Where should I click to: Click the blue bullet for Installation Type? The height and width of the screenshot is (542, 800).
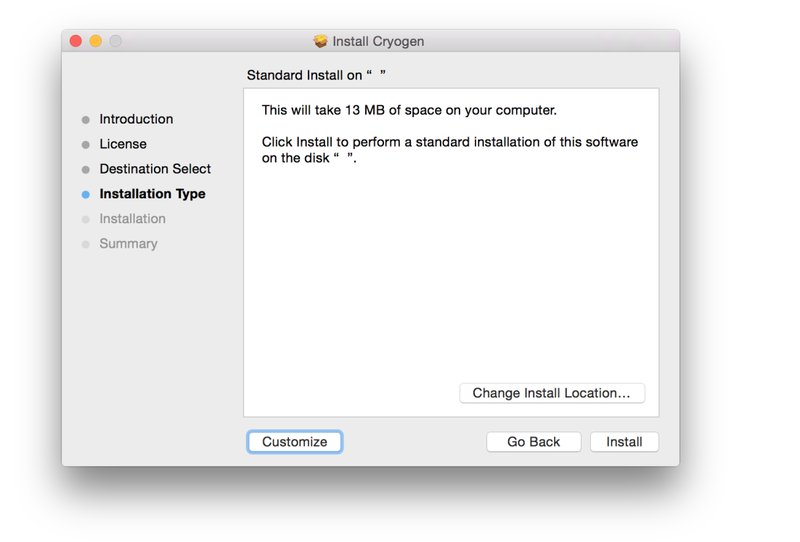coord(86,195)
